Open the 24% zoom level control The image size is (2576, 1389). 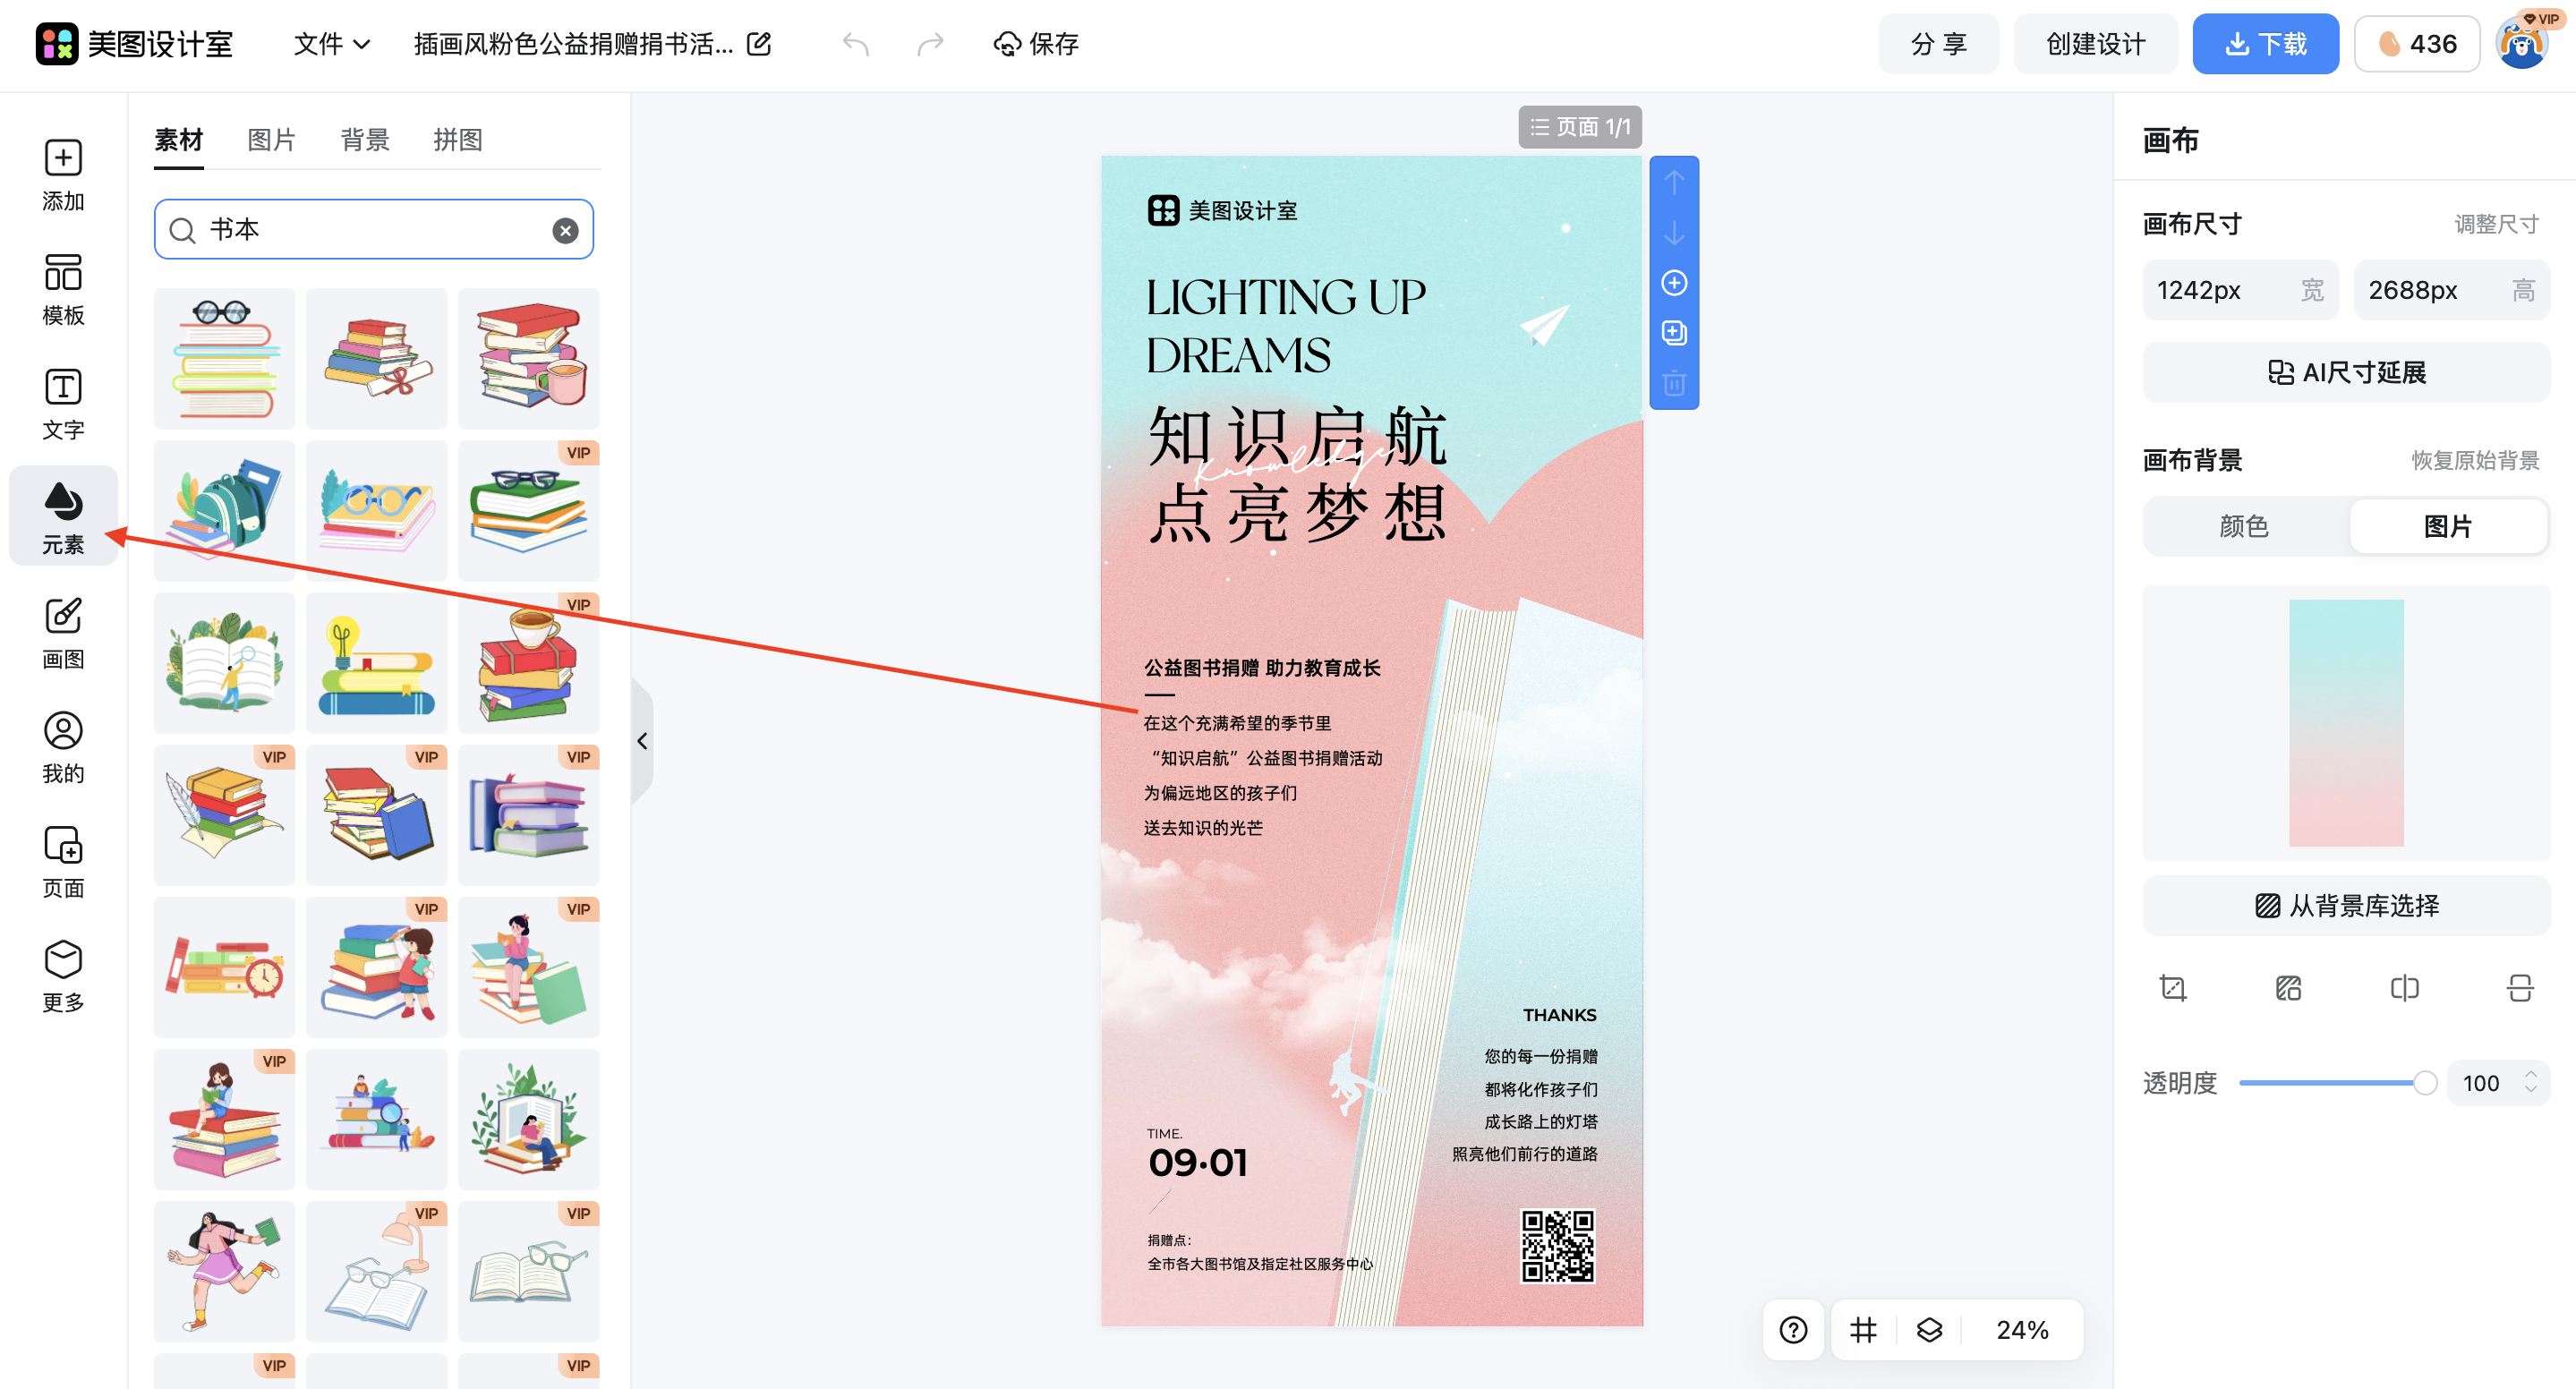tap(2022, 1330)
